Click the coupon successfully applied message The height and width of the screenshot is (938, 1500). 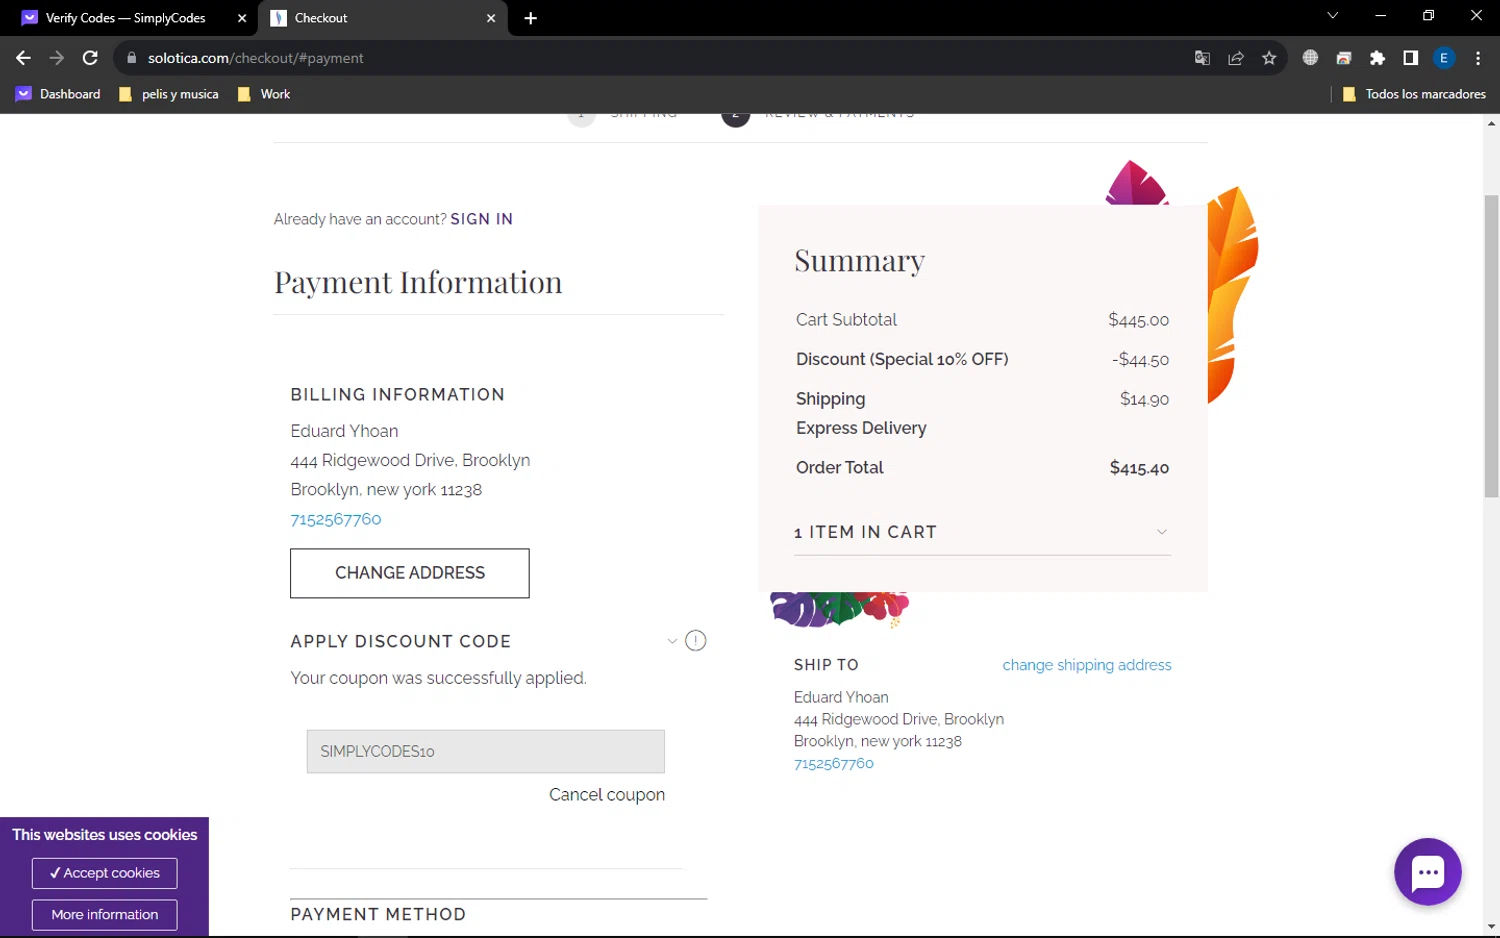click(438, 678)
